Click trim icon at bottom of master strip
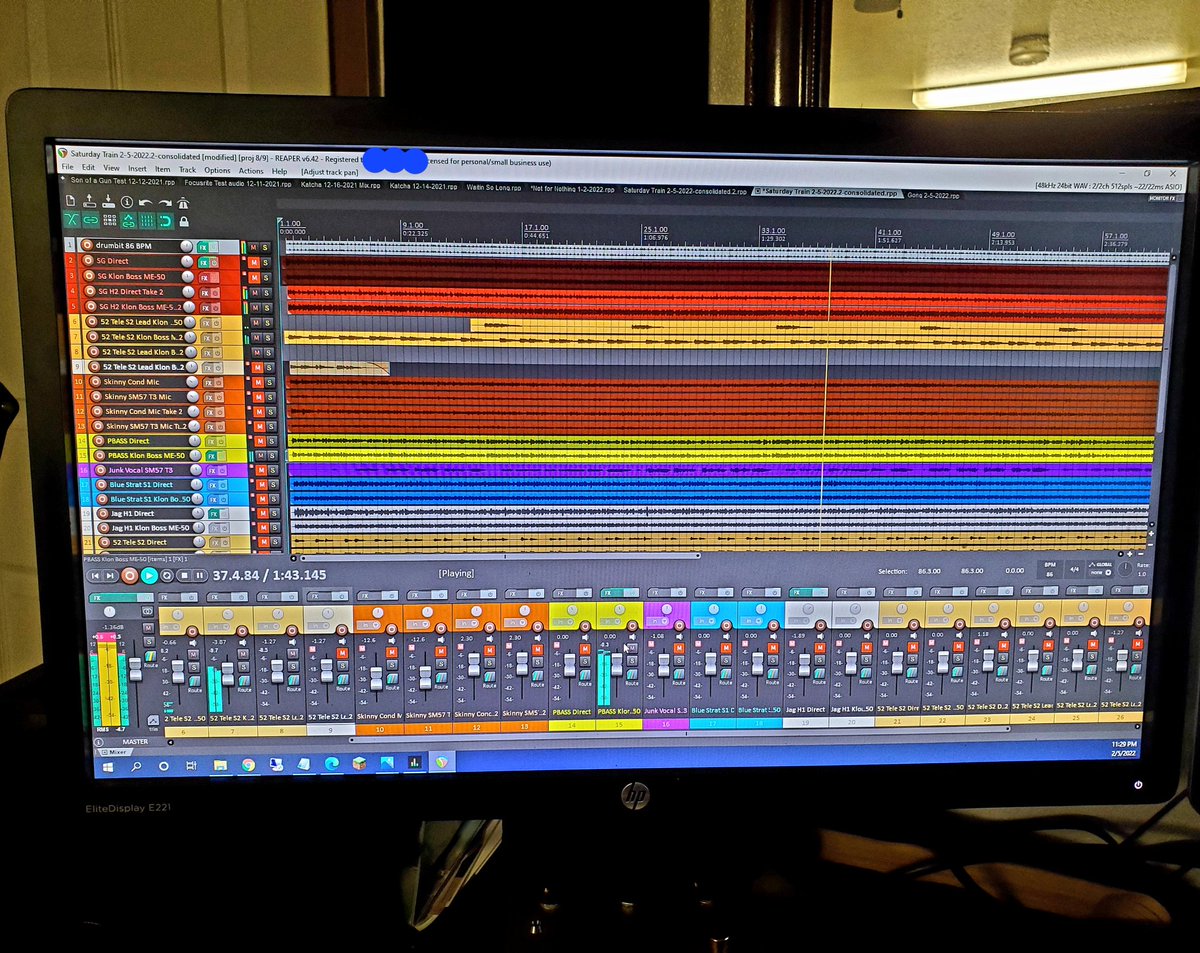 click(153, 721)
